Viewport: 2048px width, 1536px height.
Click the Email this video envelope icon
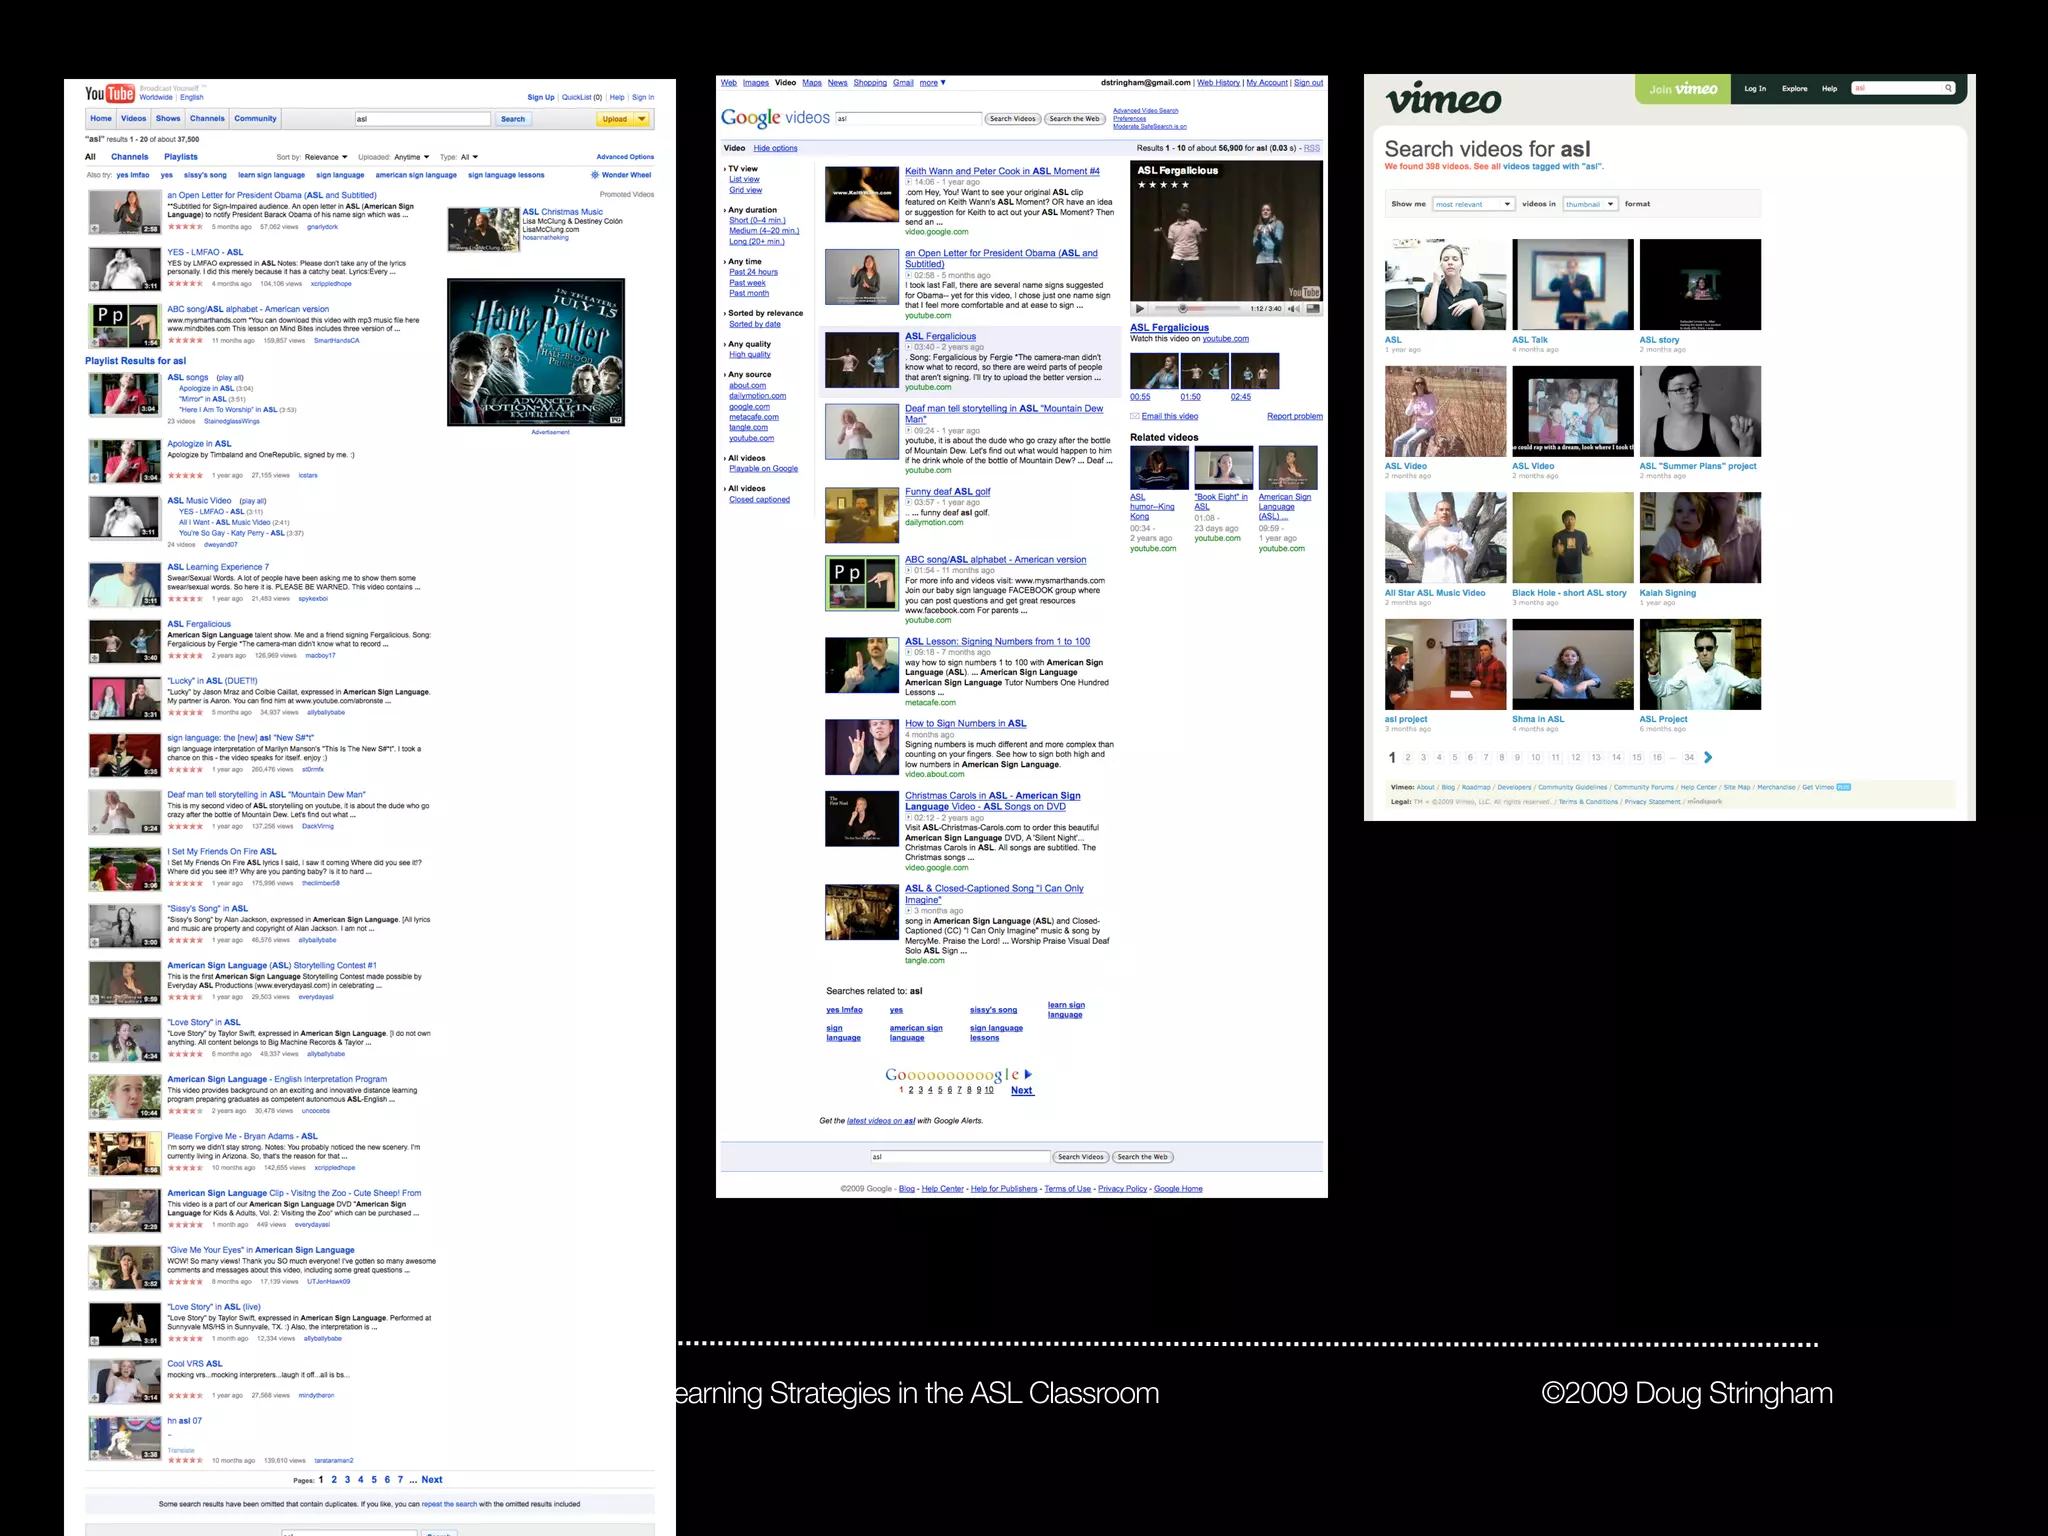[1135, 416]
